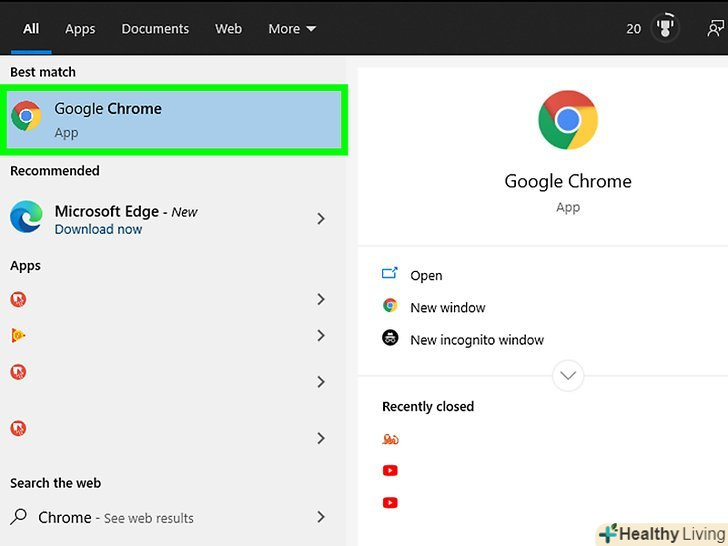Switch to the Documents tab

pyautogui.click(x=155, y=29)
